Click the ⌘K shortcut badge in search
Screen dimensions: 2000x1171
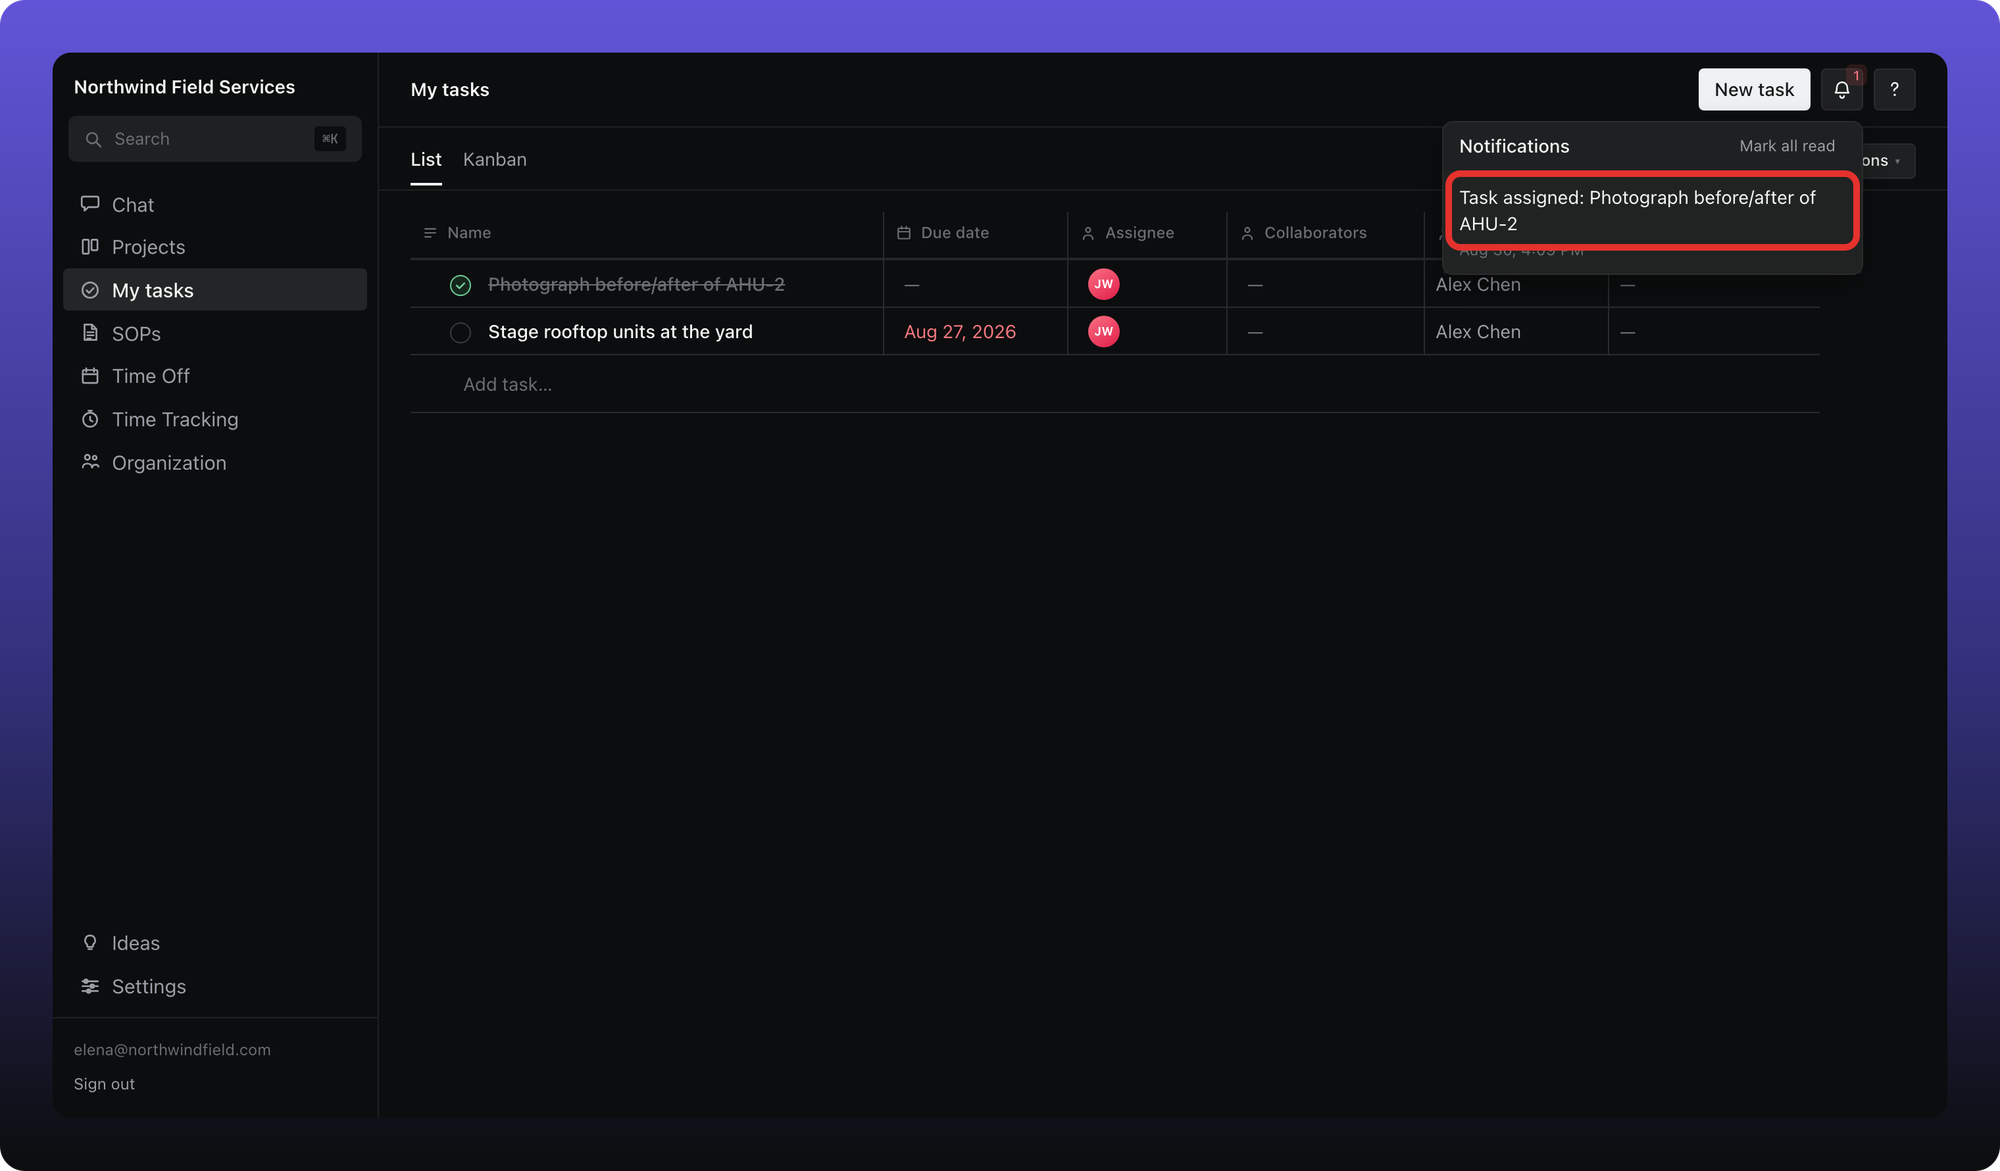click(x=330, y=139)
